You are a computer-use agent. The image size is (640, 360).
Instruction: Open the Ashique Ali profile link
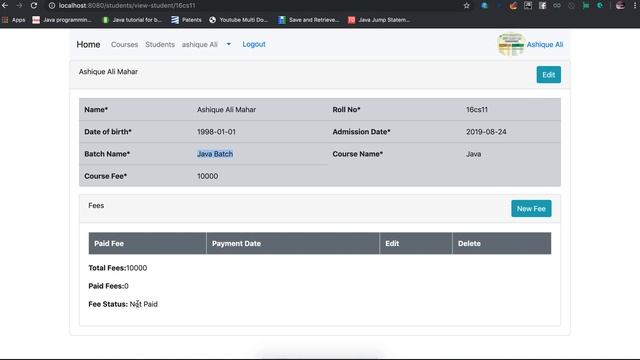tap(544, 44)
